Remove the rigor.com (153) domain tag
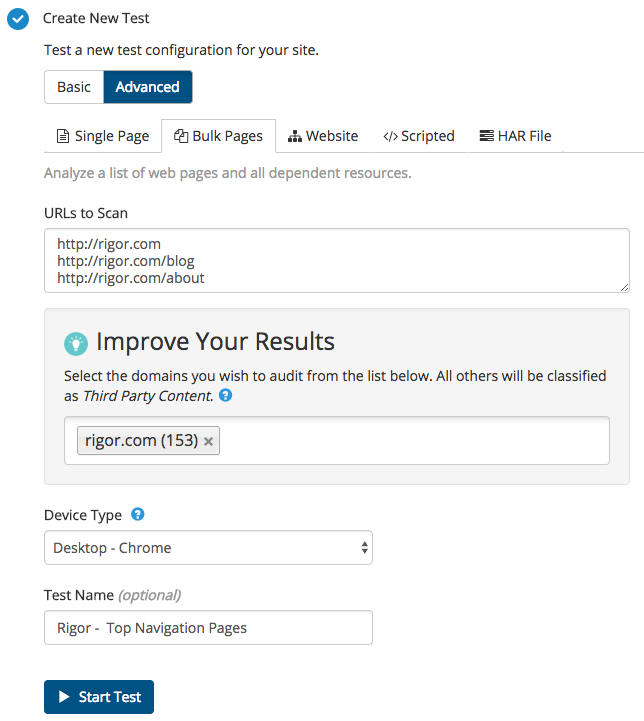 click(208, 441)
